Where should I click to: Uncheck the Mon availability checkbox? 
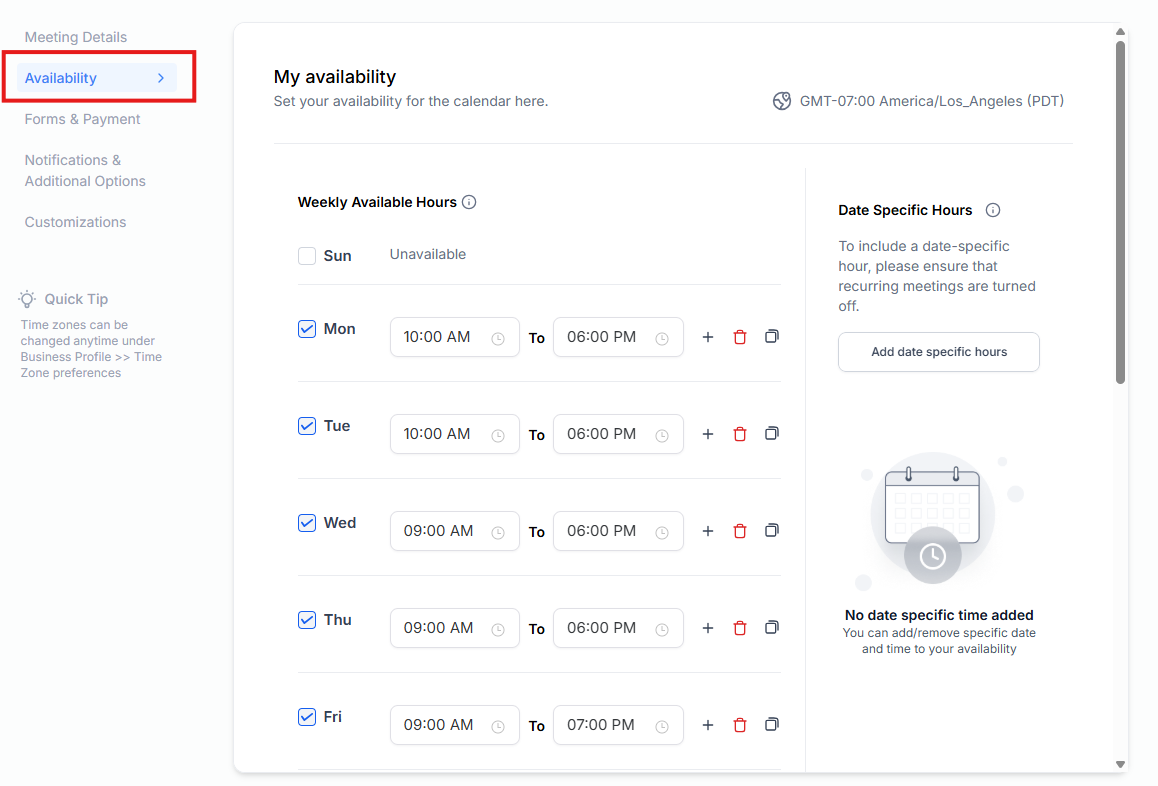(x=307, y=329)
